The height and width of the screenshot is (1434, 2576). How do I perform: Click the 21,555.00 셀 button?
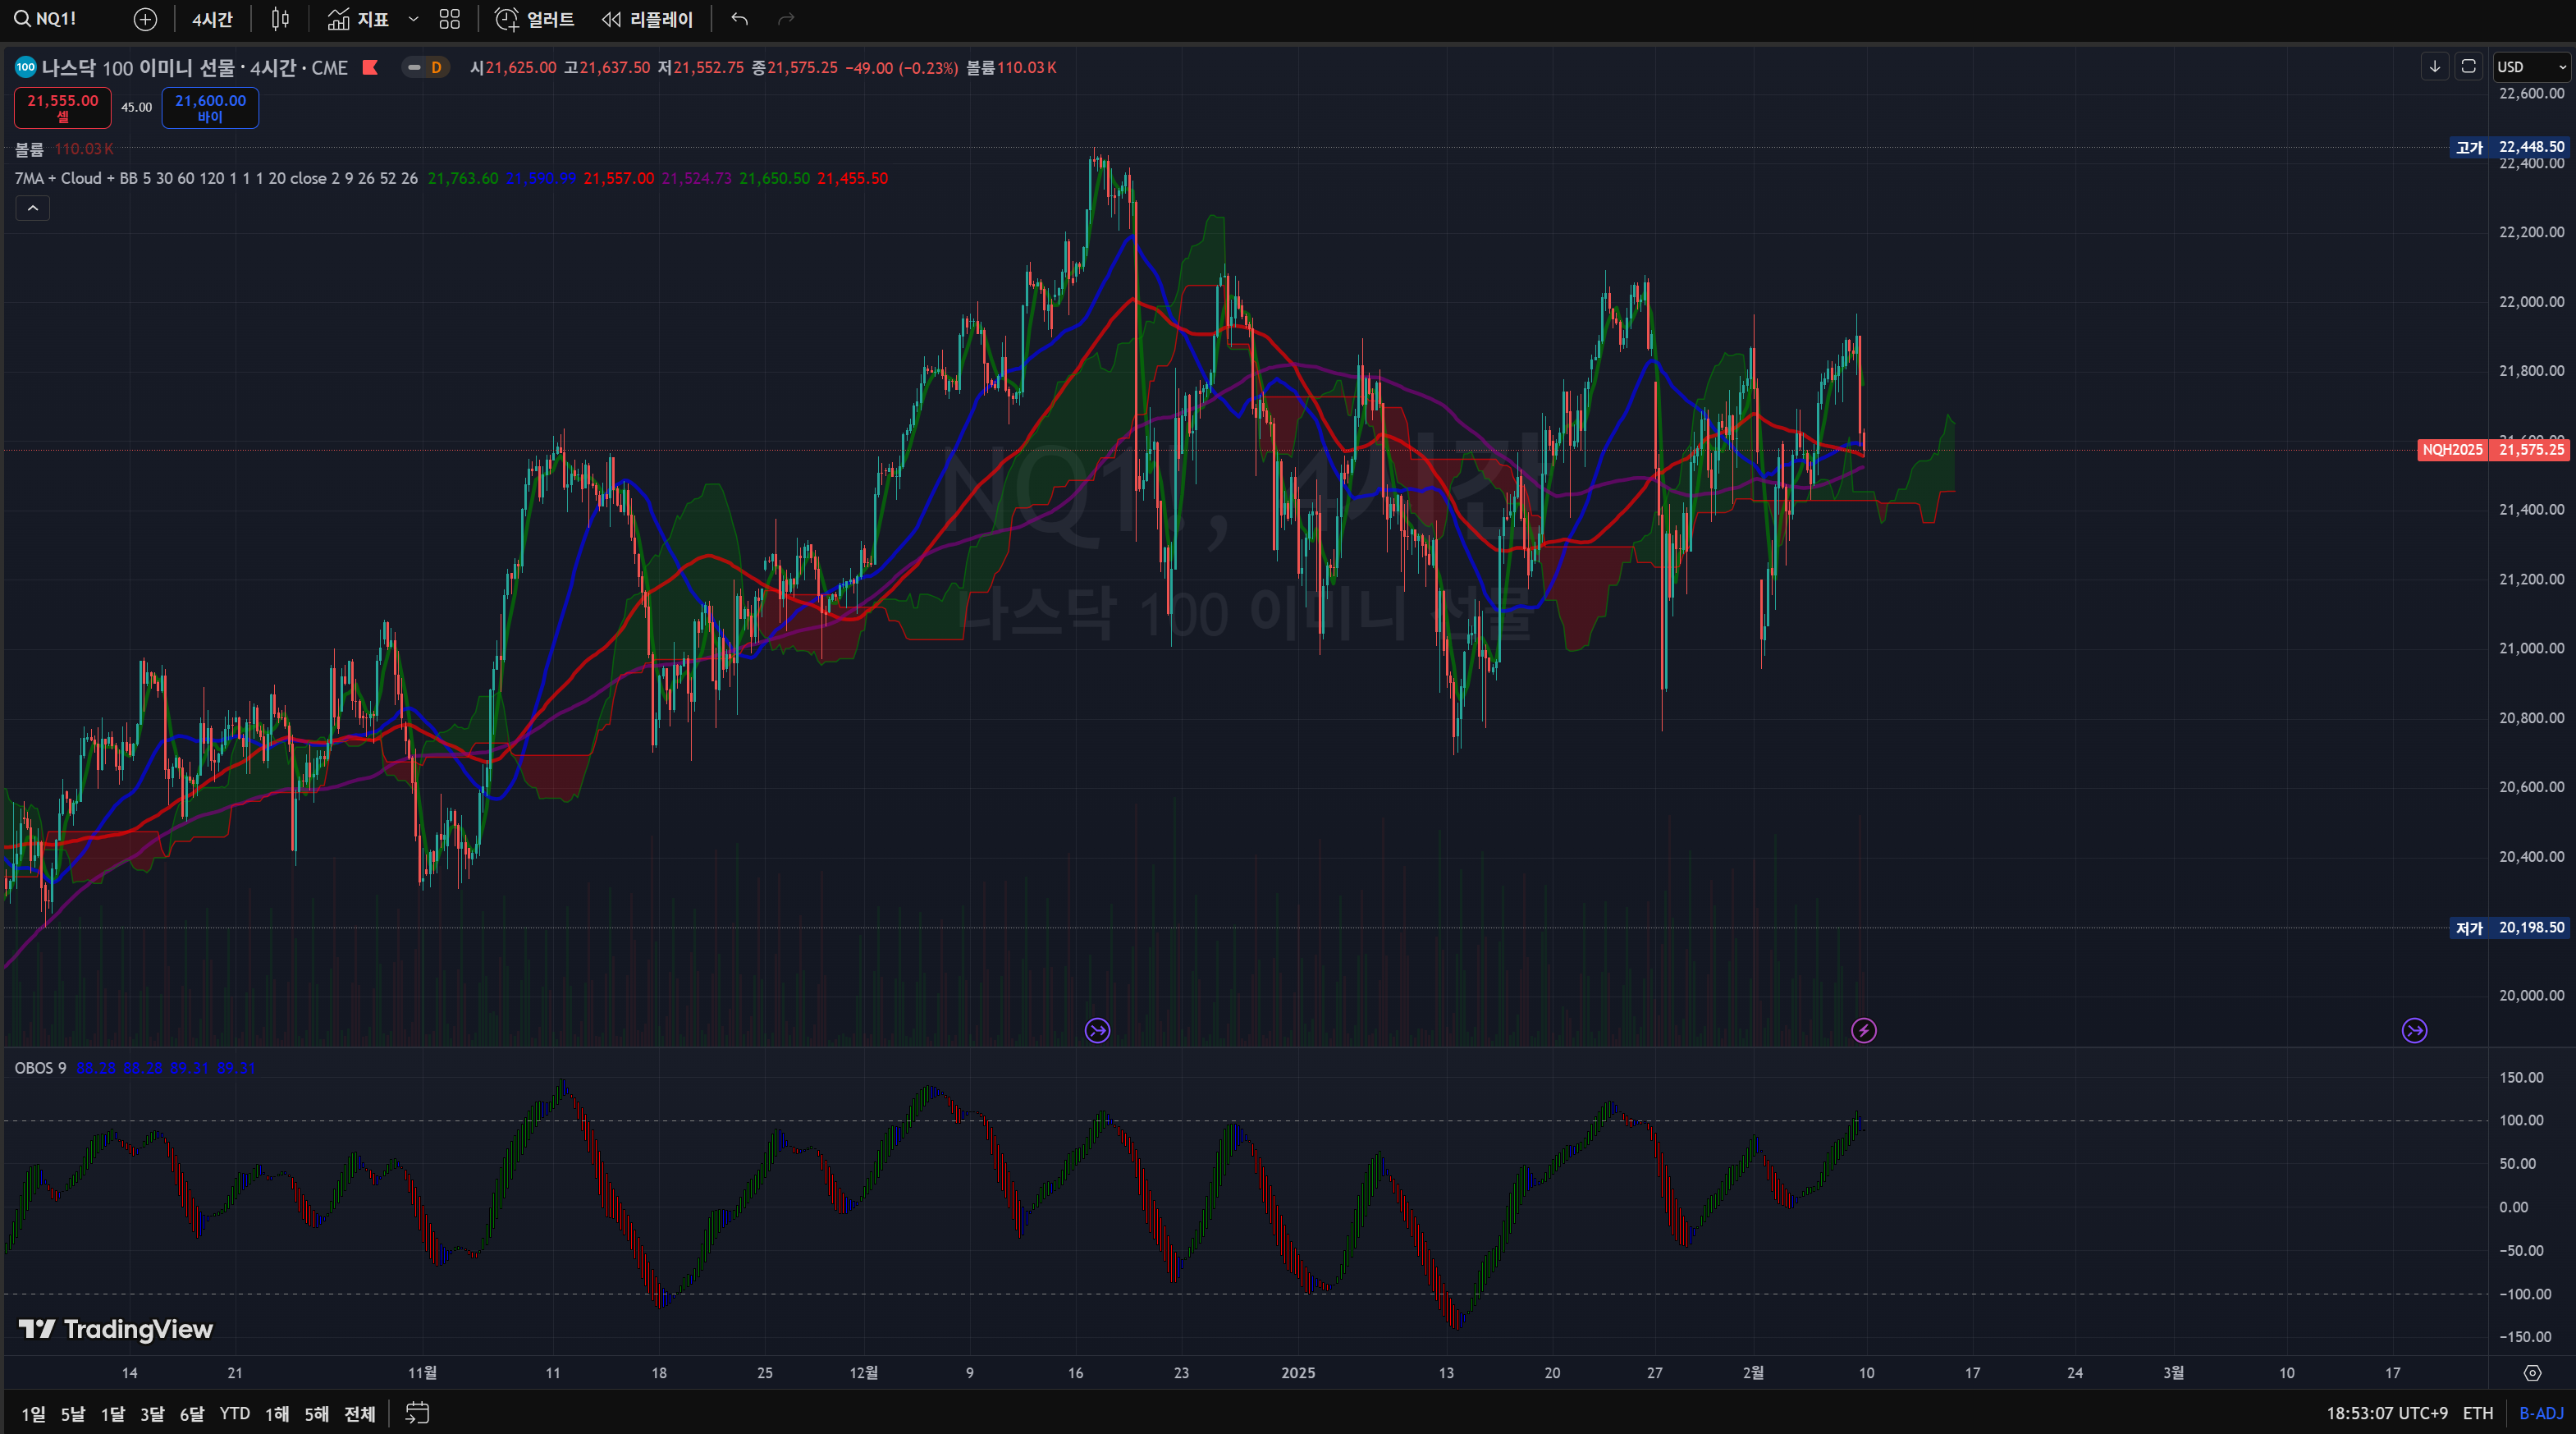[x=63, y=107]
